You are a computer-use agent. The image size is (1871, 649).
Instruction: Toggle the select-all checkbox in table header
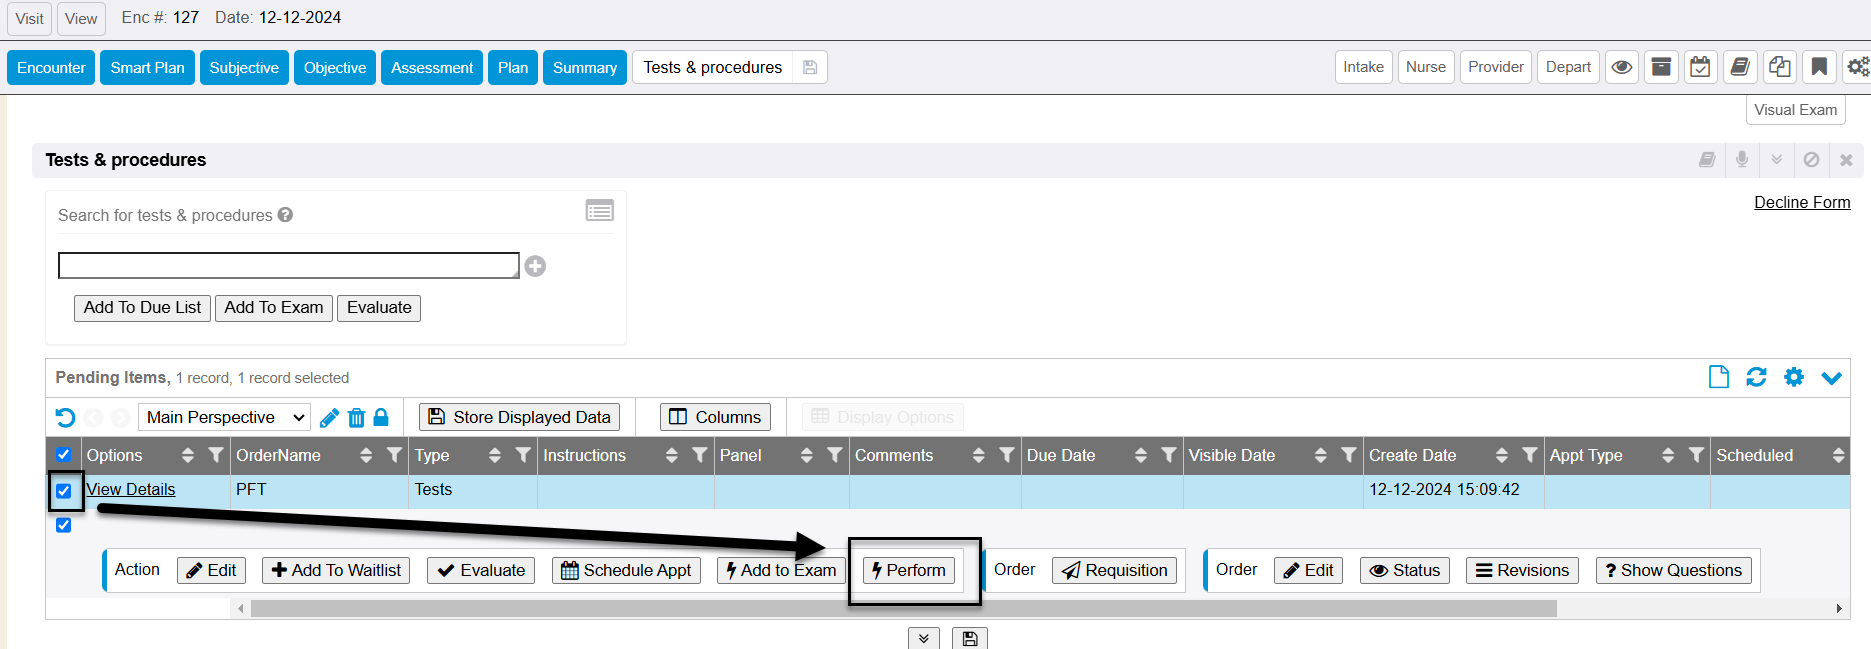64,455
